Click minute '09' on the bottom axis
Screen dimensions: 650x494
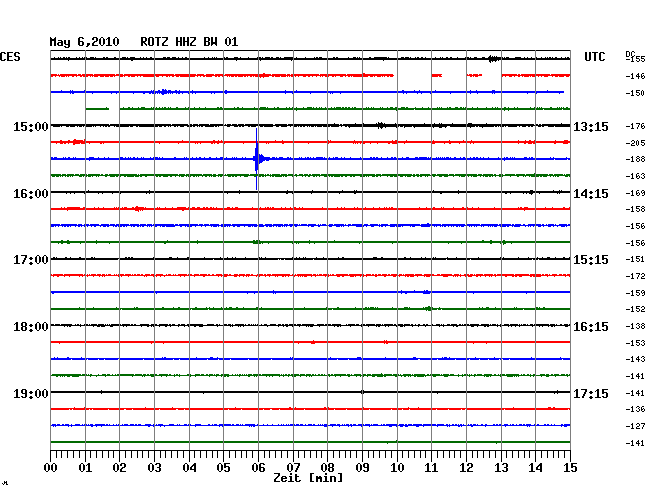(x=362, y=467)
